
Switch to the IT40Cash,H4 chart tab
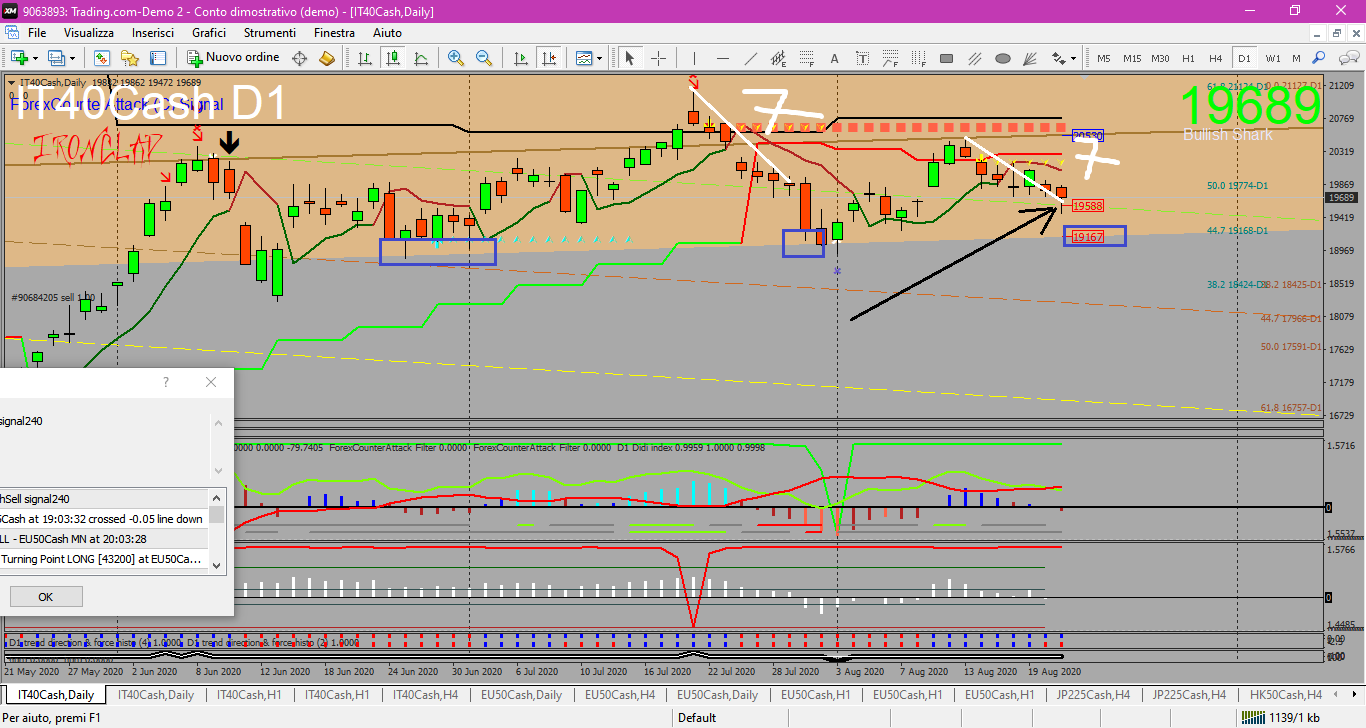point(426,695)
